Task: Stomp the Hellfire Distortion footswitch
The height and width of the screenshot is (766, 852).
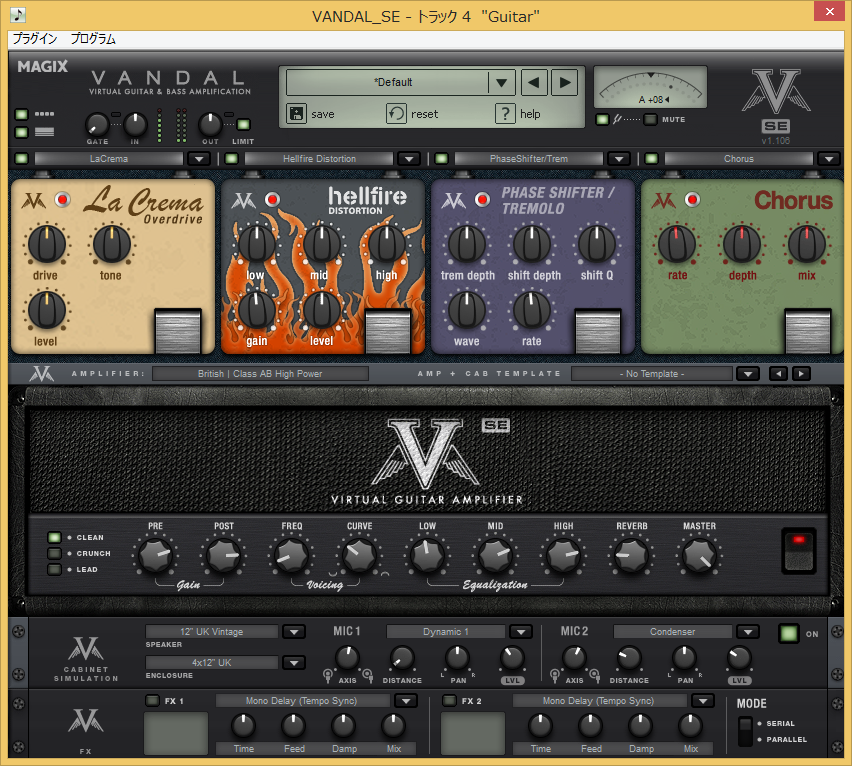Action: coord(387,331)
